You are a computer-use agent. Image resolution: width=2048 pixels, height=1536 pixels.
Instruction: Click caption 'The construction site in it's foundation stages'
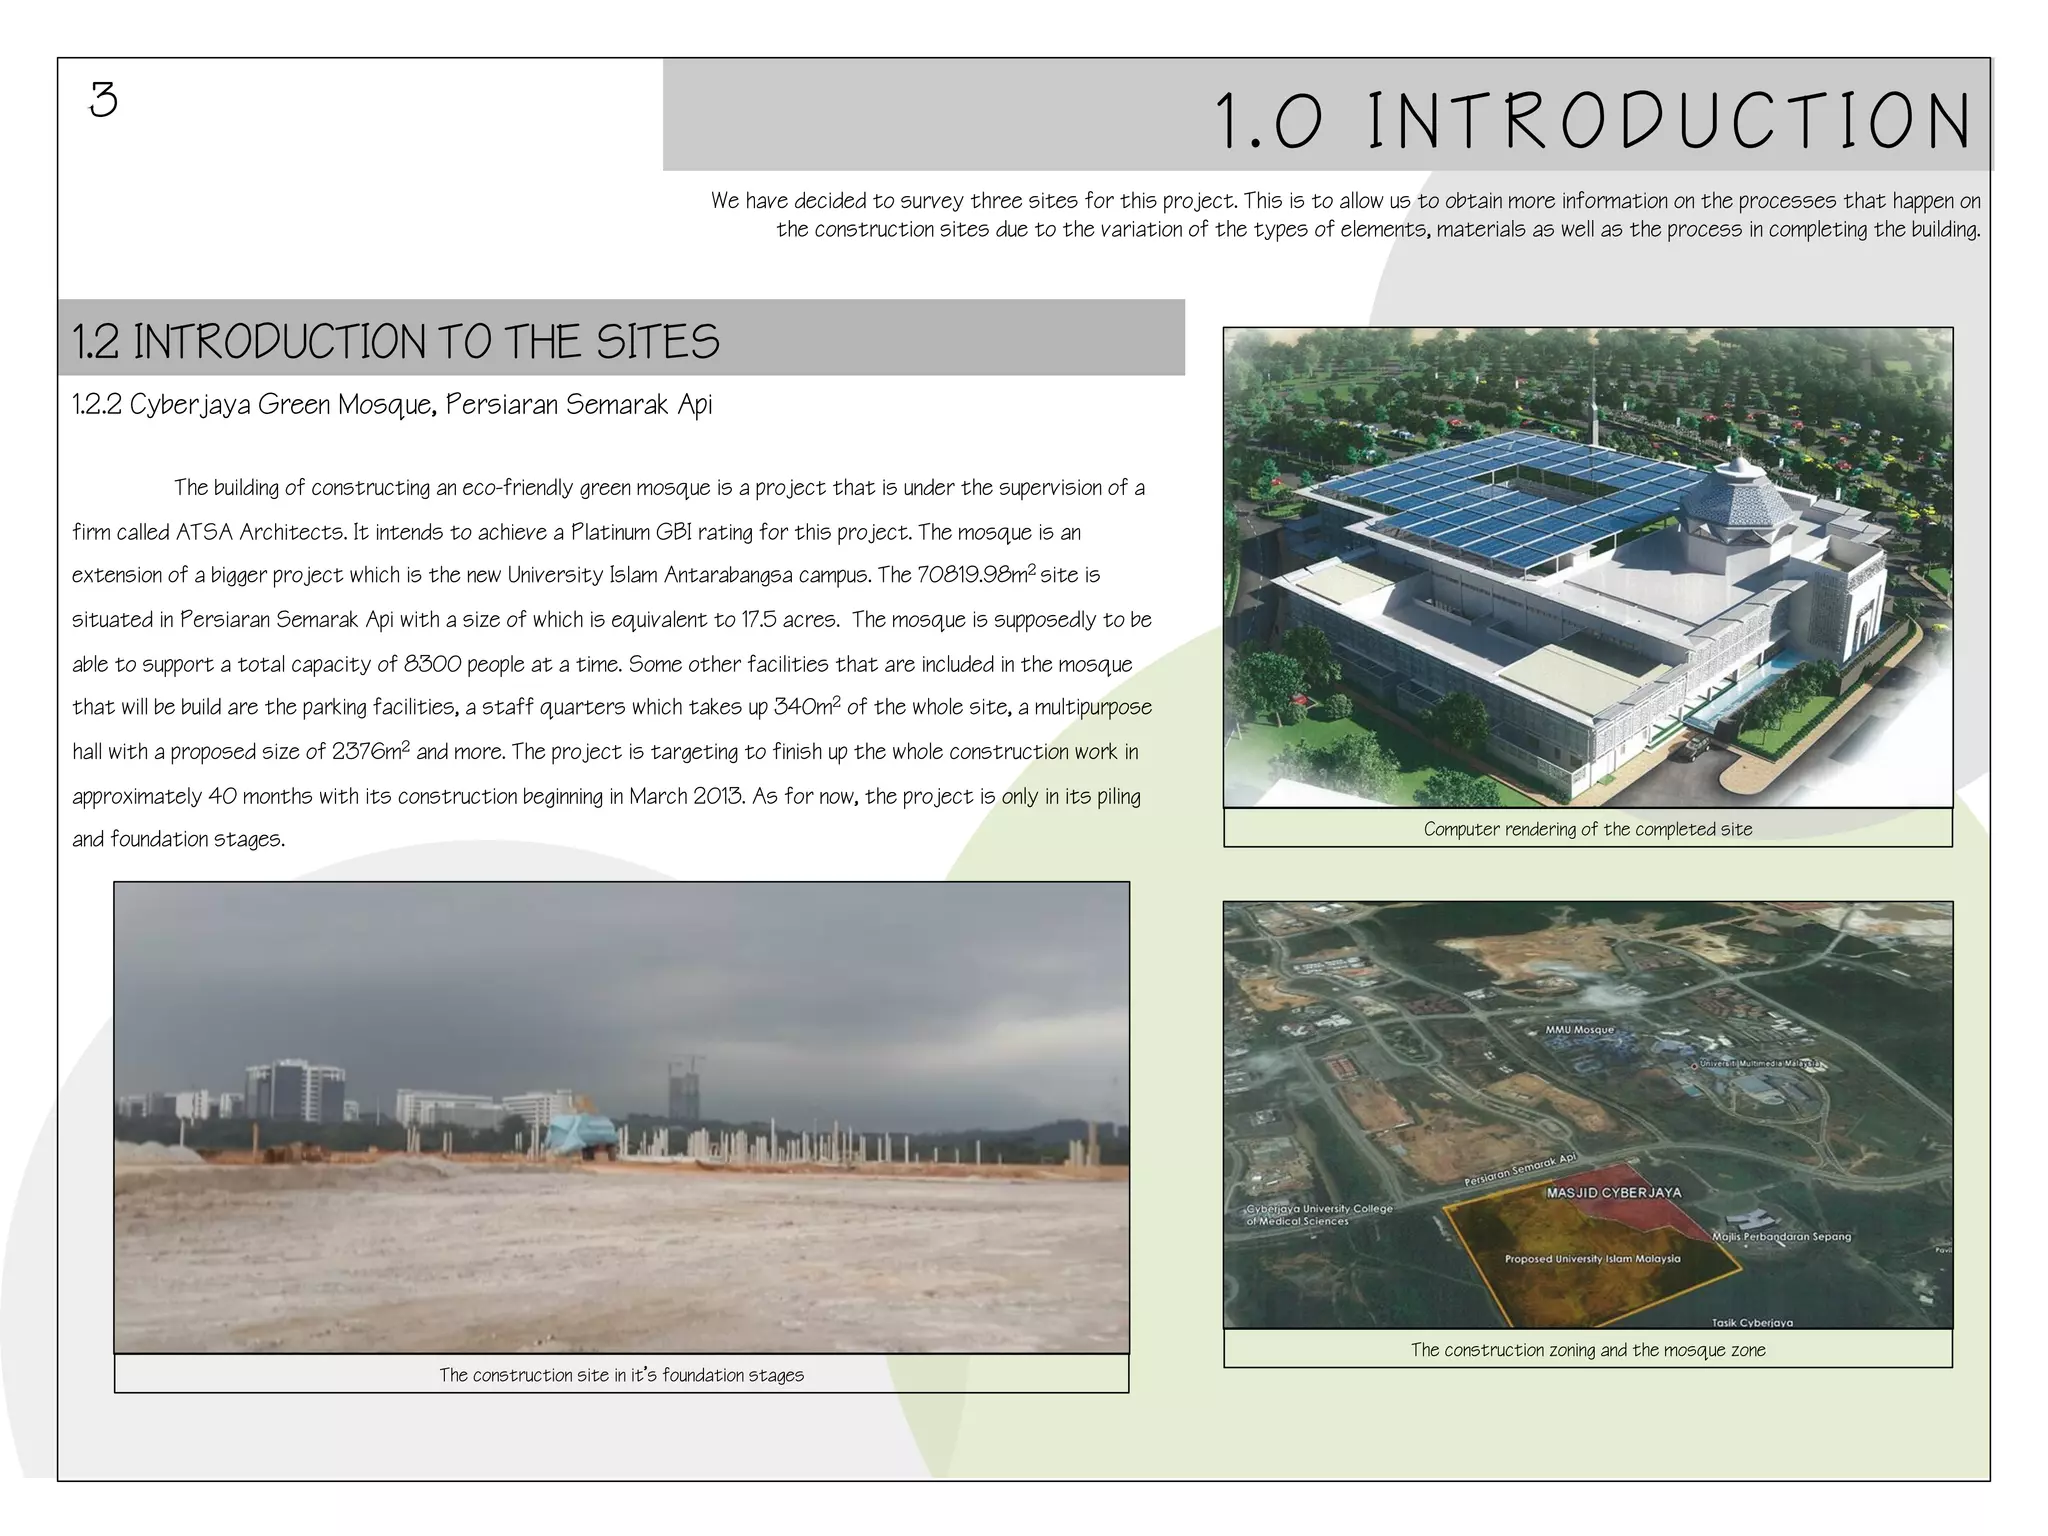pos(622,1375)
